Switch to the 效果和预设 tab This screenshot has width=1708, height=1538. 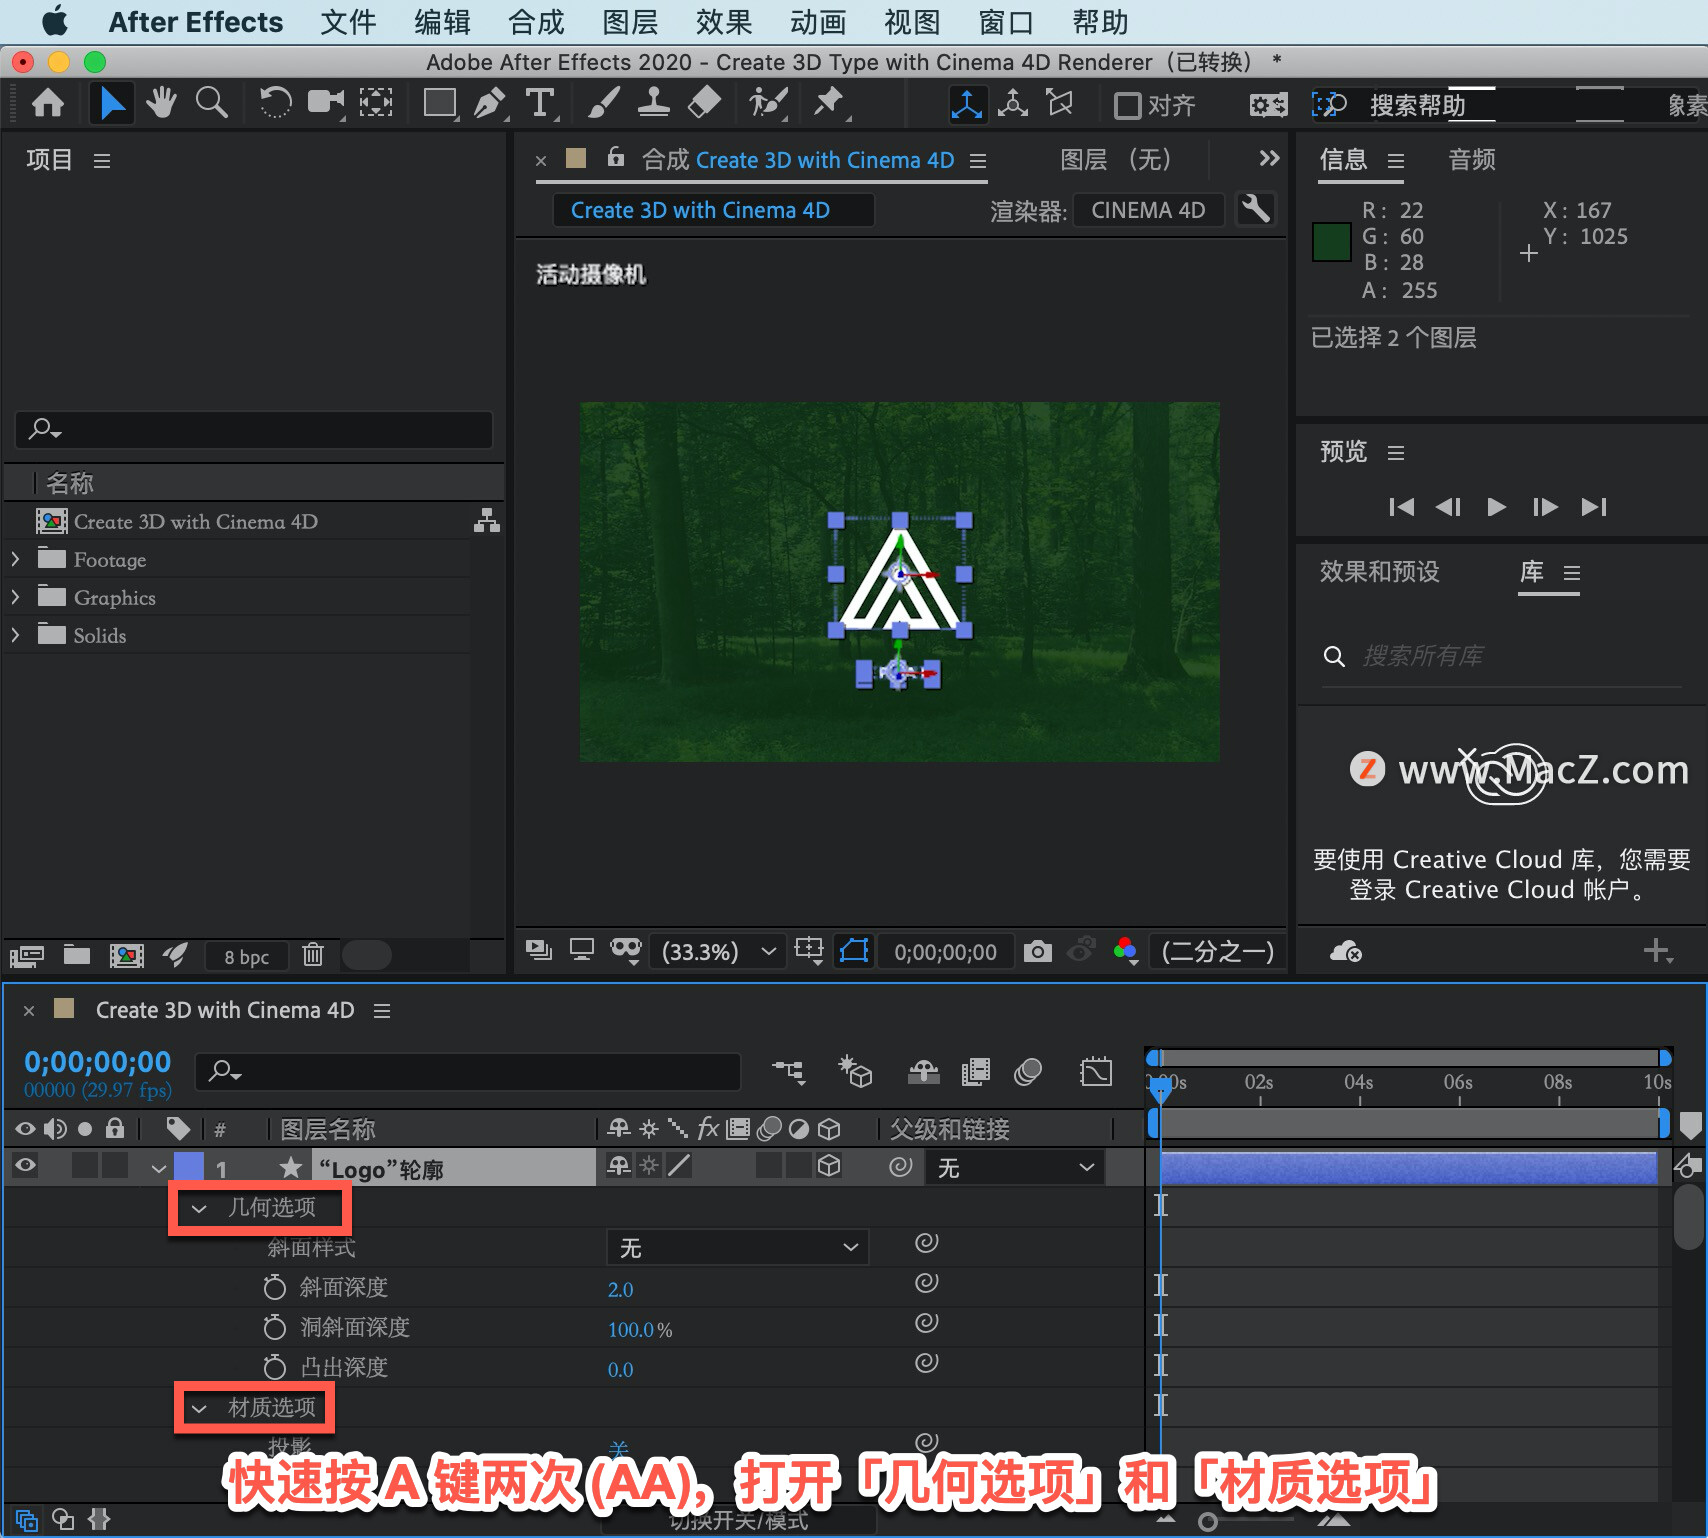click(x=1379, y=571)
